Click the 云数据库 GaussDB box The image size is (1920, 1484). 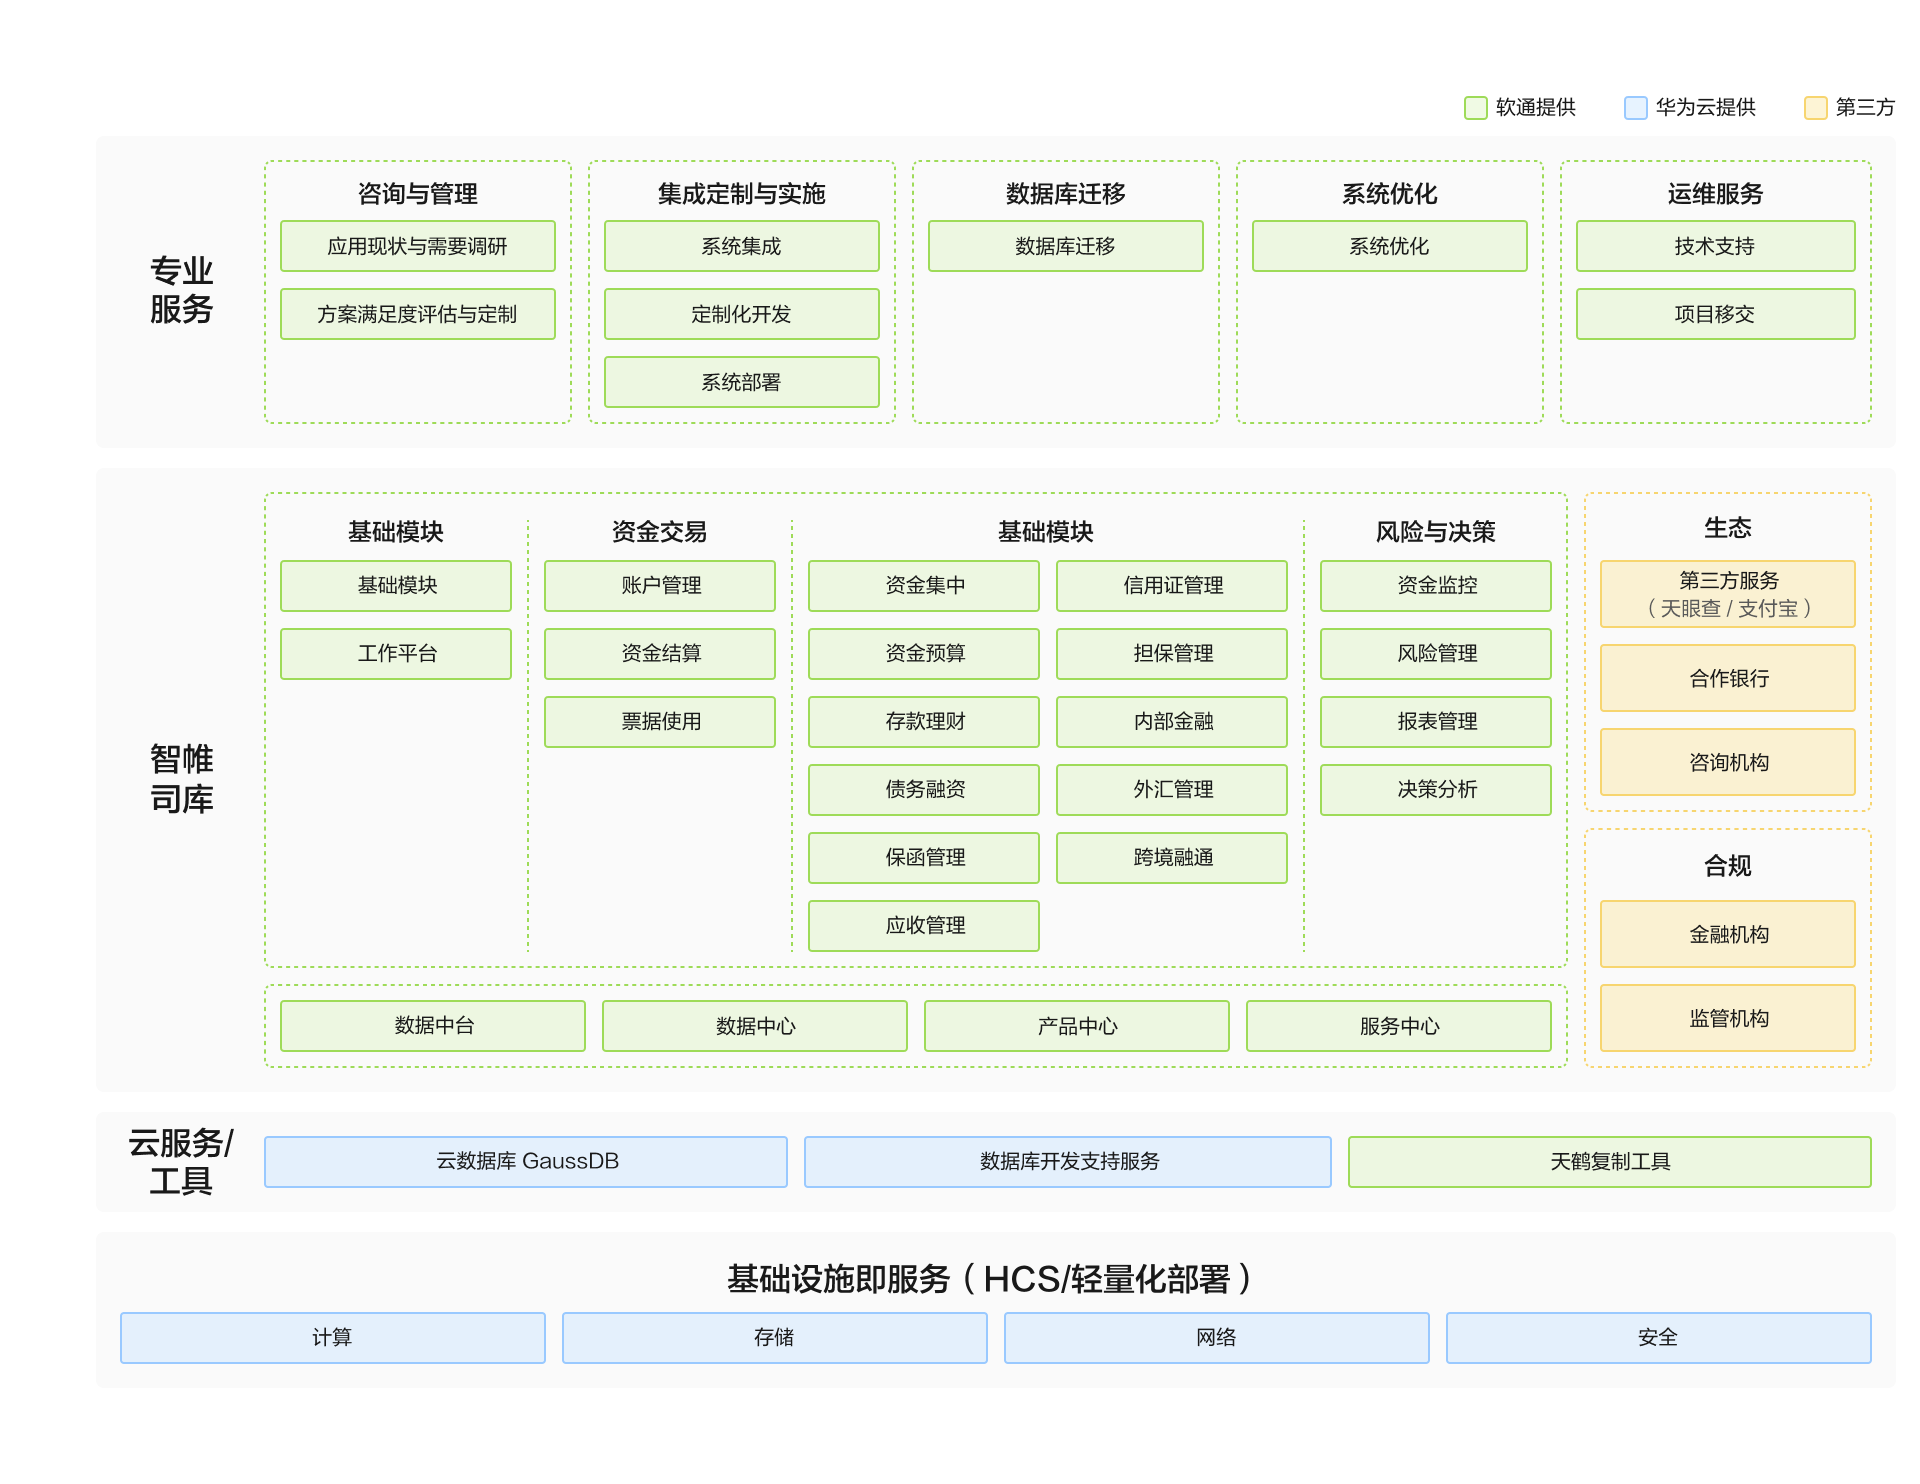(526, 1162)
